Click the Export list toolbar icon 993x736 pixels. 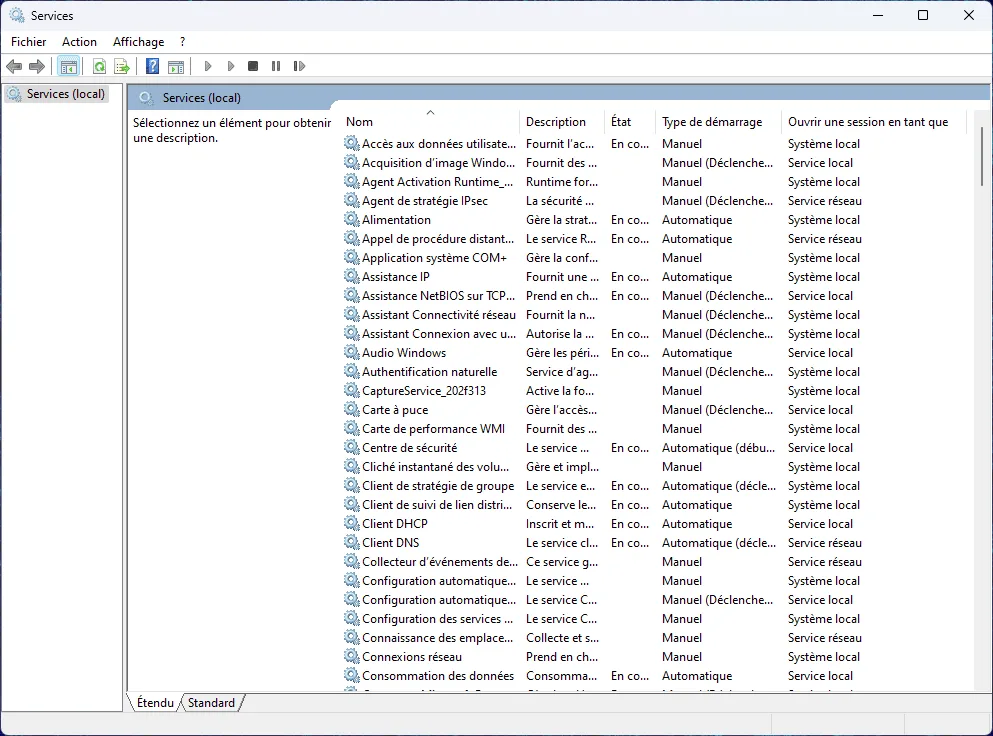tap(122, 66)
